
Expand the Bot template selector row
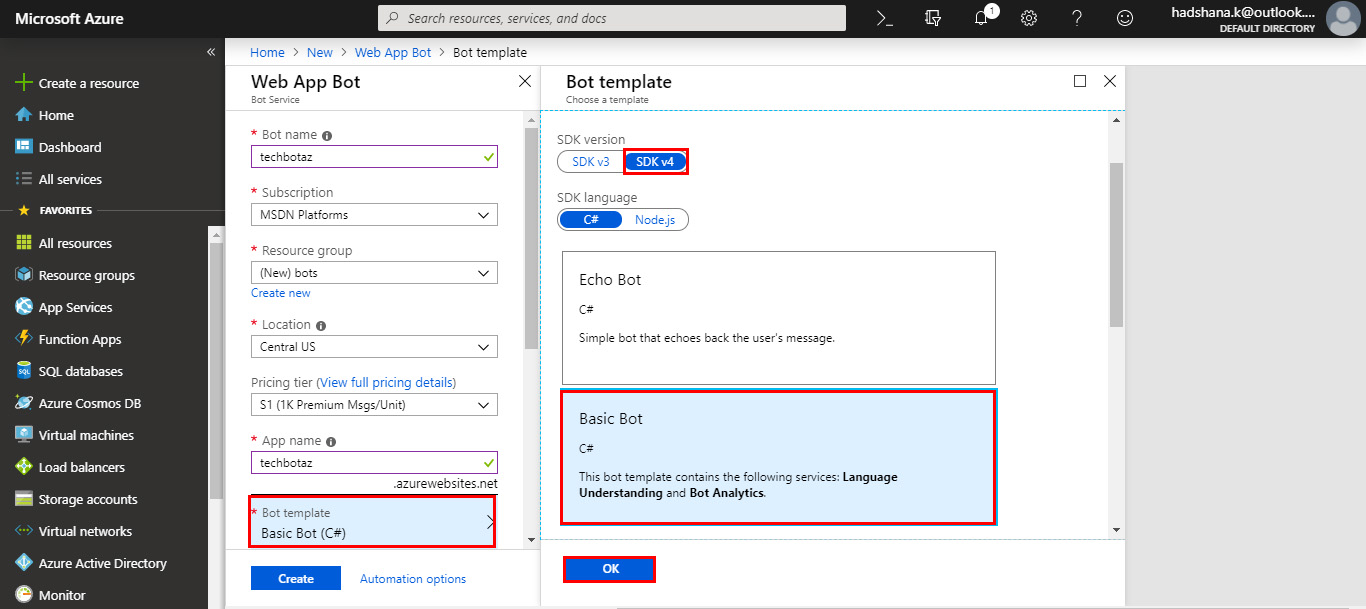372,522
